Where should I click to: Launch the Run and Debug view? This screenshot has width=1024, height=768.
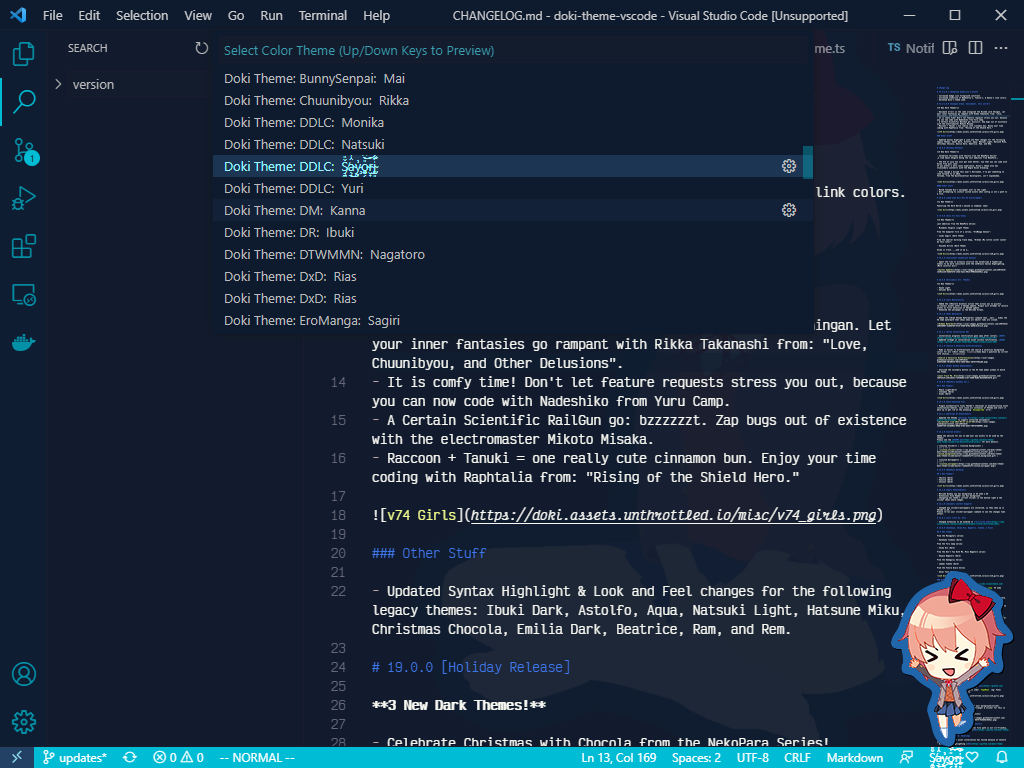pos(24,197)
